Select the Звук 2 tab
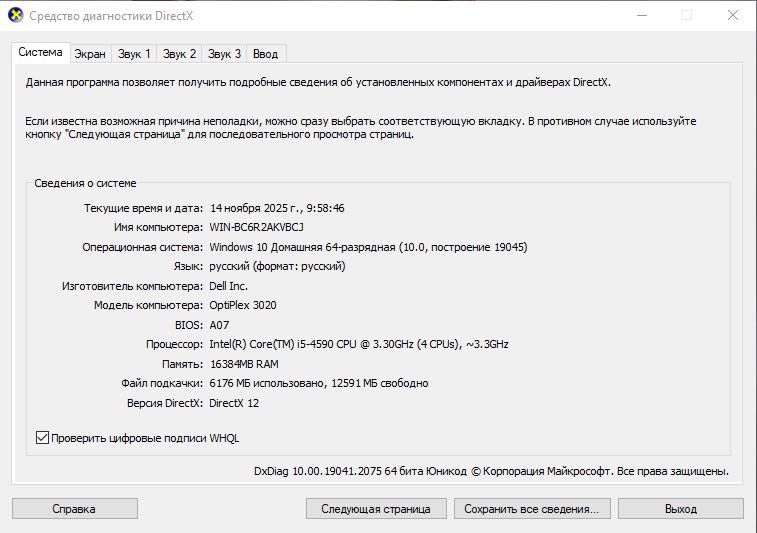The width and height of the screenshot is (757, 533). tap(179, 54)
